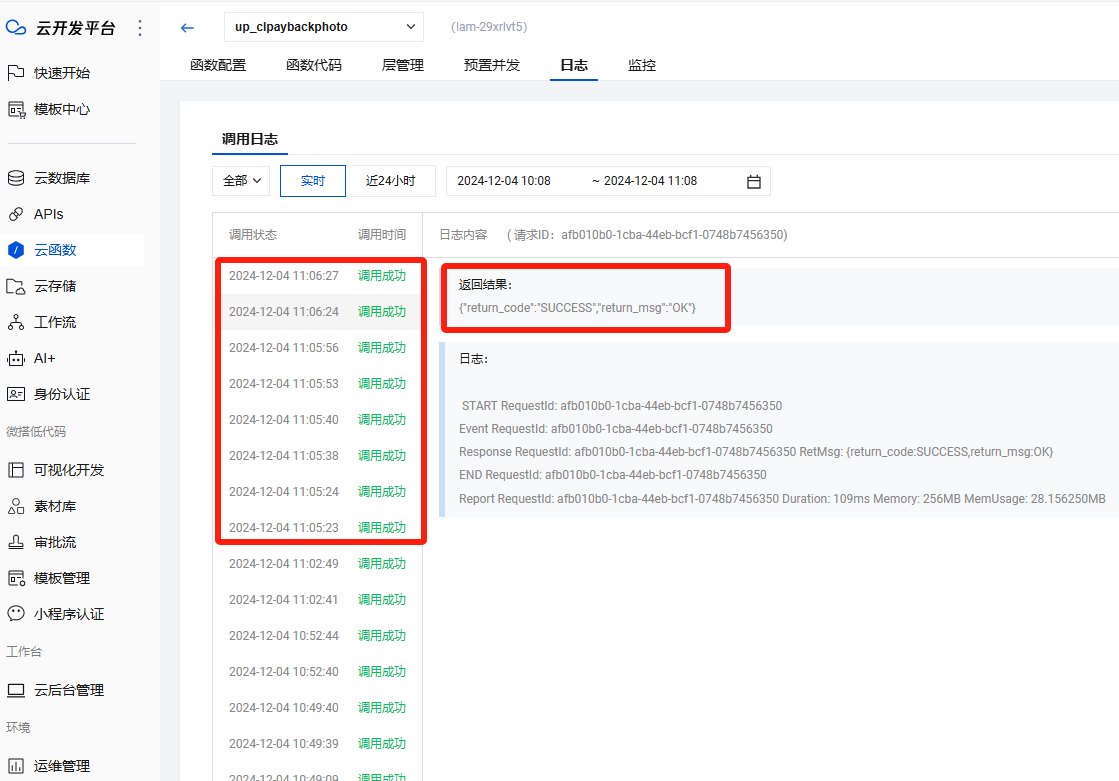The width and height of the screenshot is (1119, 781).
Task: Click the Report RequestId log line
Action: click(x=782, y=498)
